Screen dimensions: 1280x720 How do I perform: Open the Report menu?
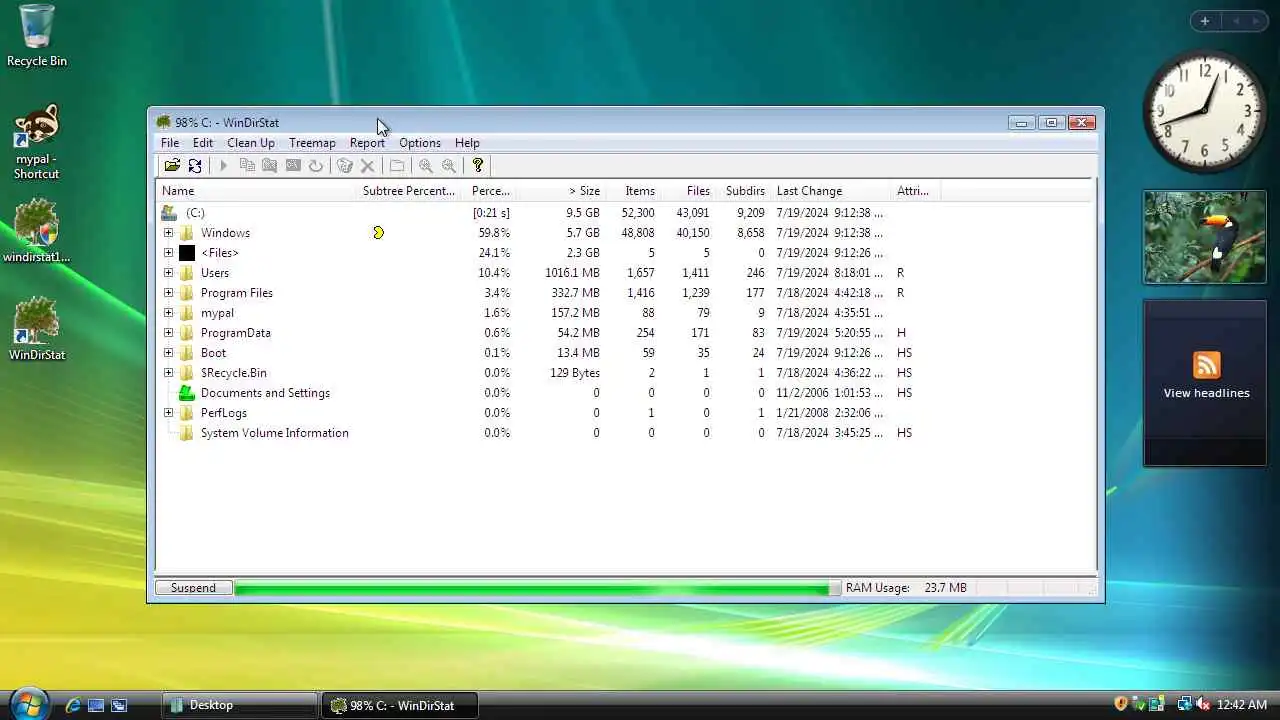click(367, 143)
